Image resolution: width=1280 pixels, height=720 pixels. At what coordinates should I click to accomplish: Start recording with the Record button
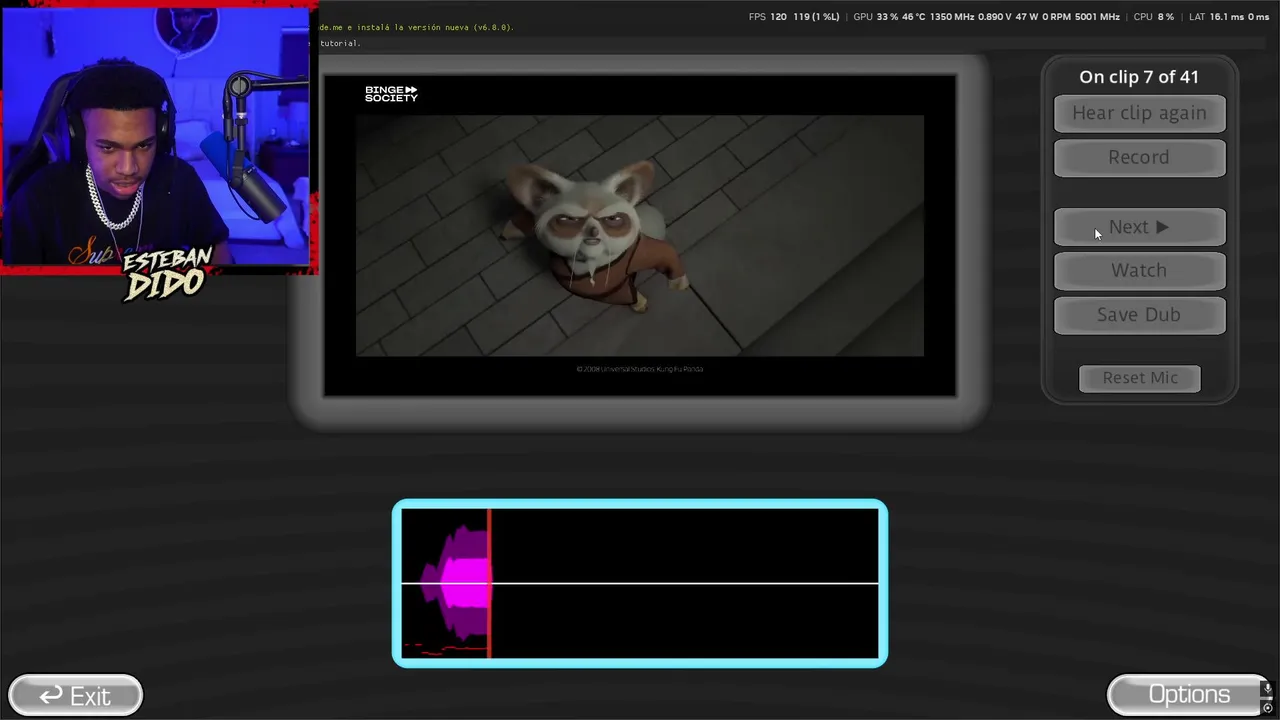(1139, 157)
